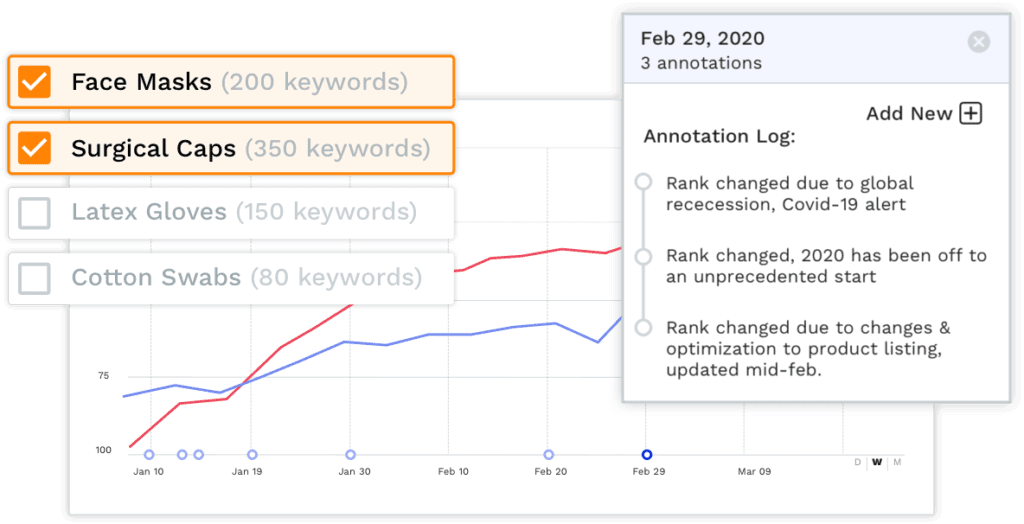Click the highlighted Feb 29 annotation marker
The image size is (1024, 524).
[x=647, y=455]
